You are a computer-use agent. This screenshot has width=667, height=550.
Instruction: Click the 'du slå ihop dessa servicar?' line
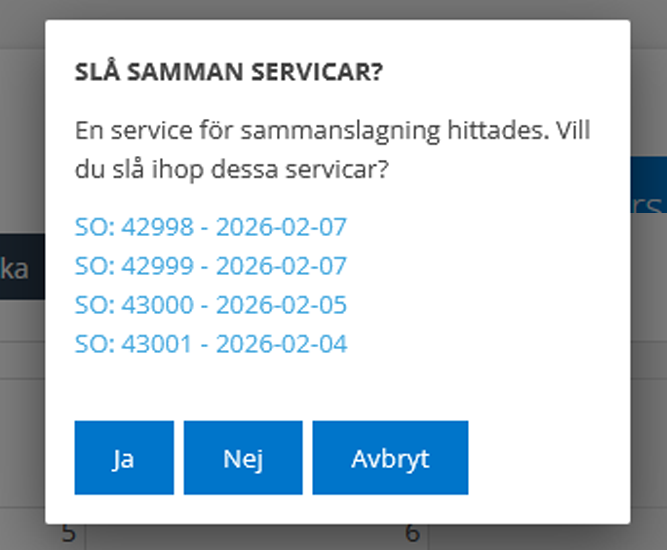pos(231,170)
